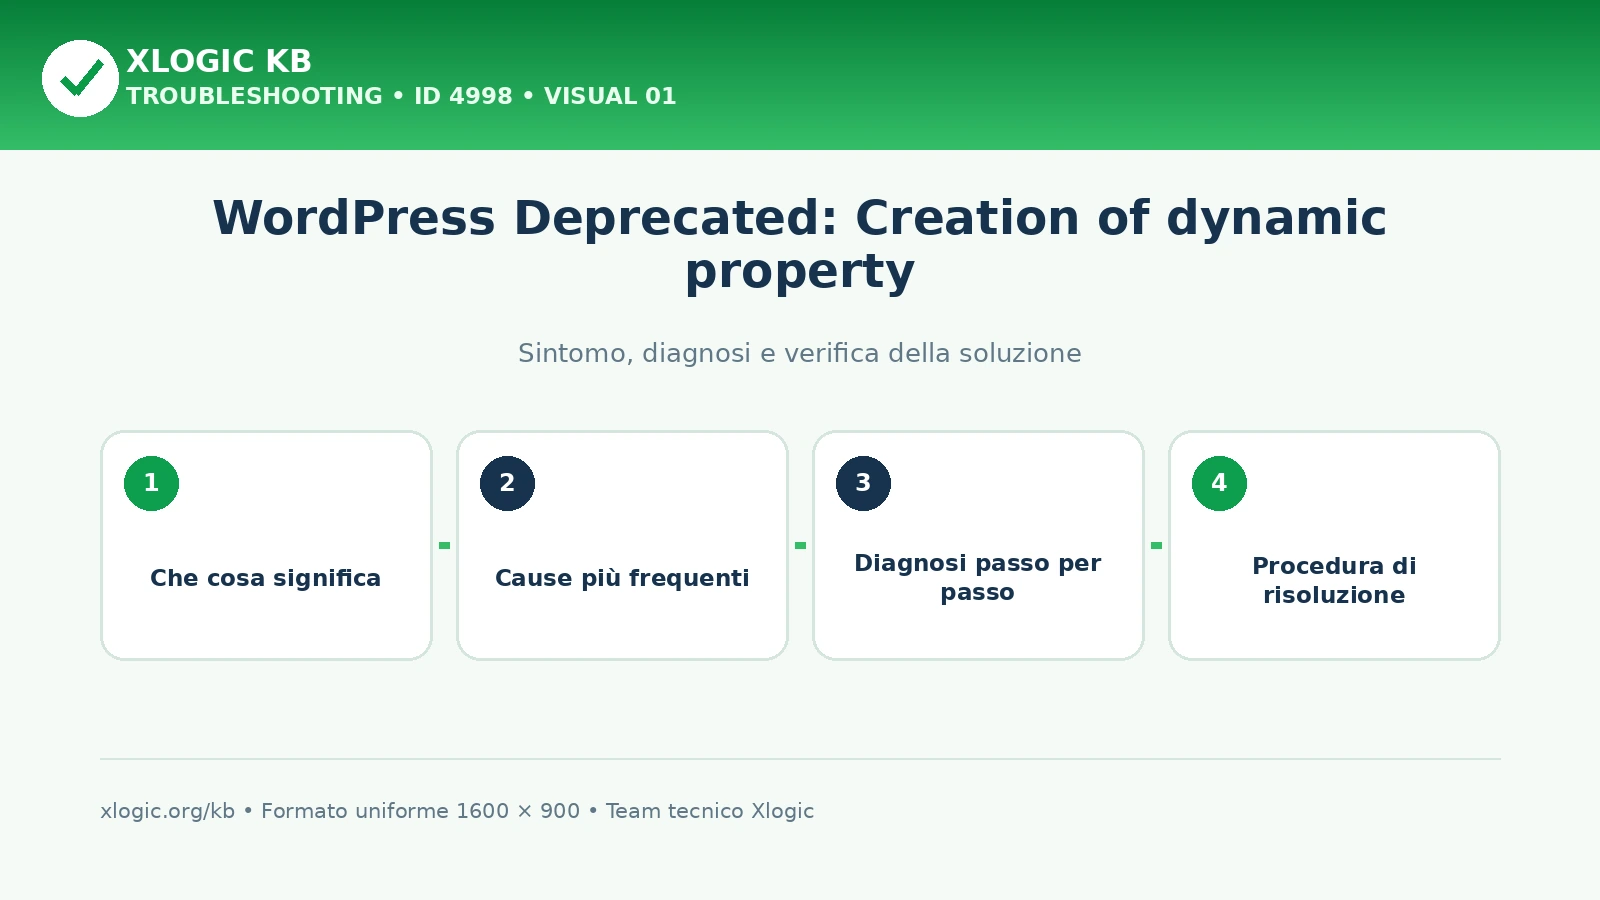Click the dark blue step 3 circle

tap(863, 483)
